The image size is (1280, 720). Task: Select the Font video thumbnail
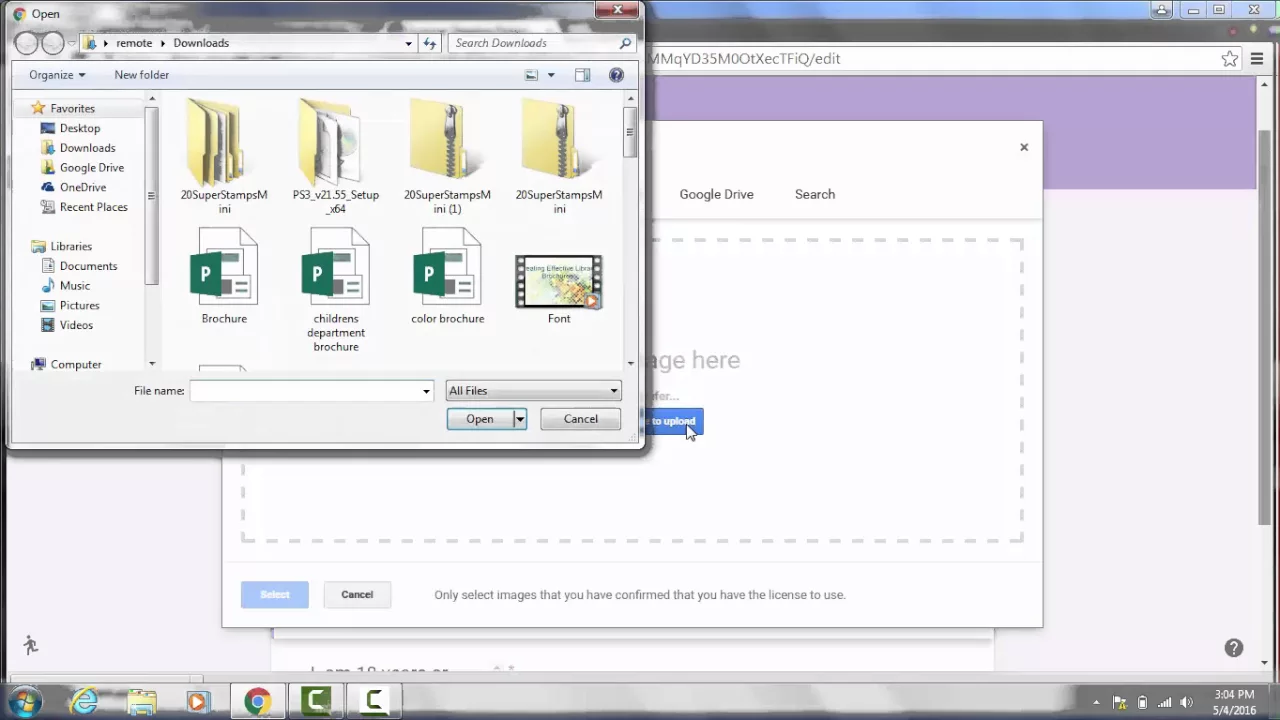pyautogui.click(x=559, y=288)
